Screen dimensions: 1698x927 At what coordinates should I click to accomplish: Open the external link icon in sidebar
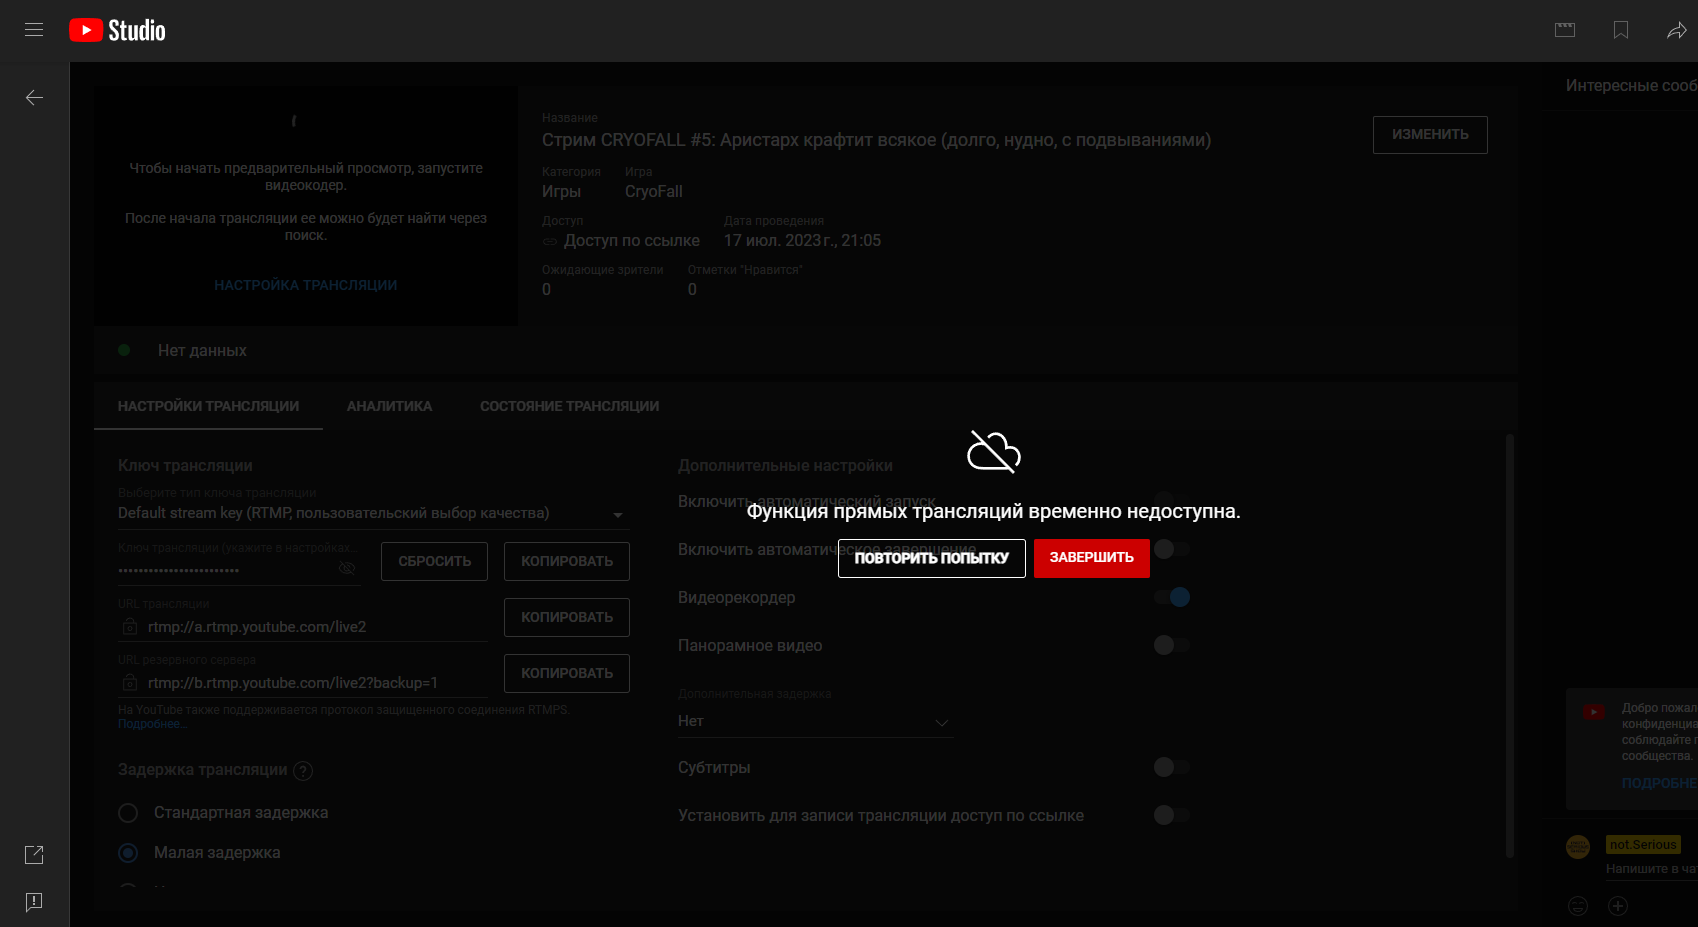click(34, 855)
